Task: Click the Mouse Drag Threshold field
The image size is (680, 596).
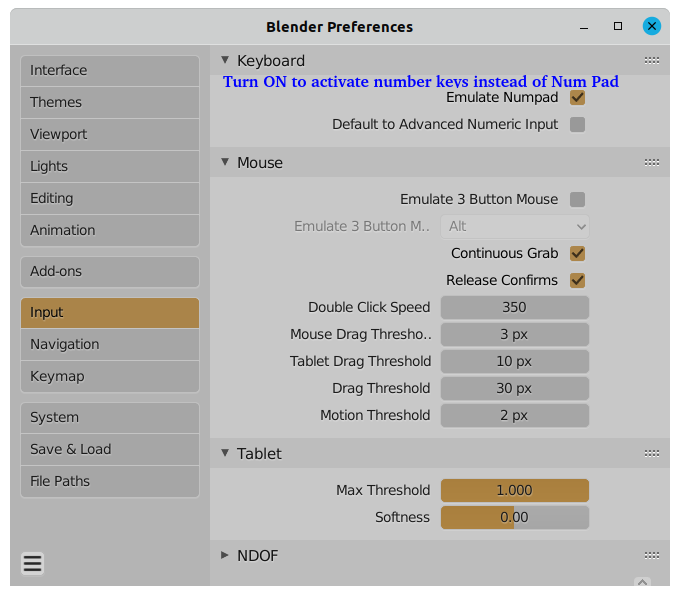Action: point(515,334)
